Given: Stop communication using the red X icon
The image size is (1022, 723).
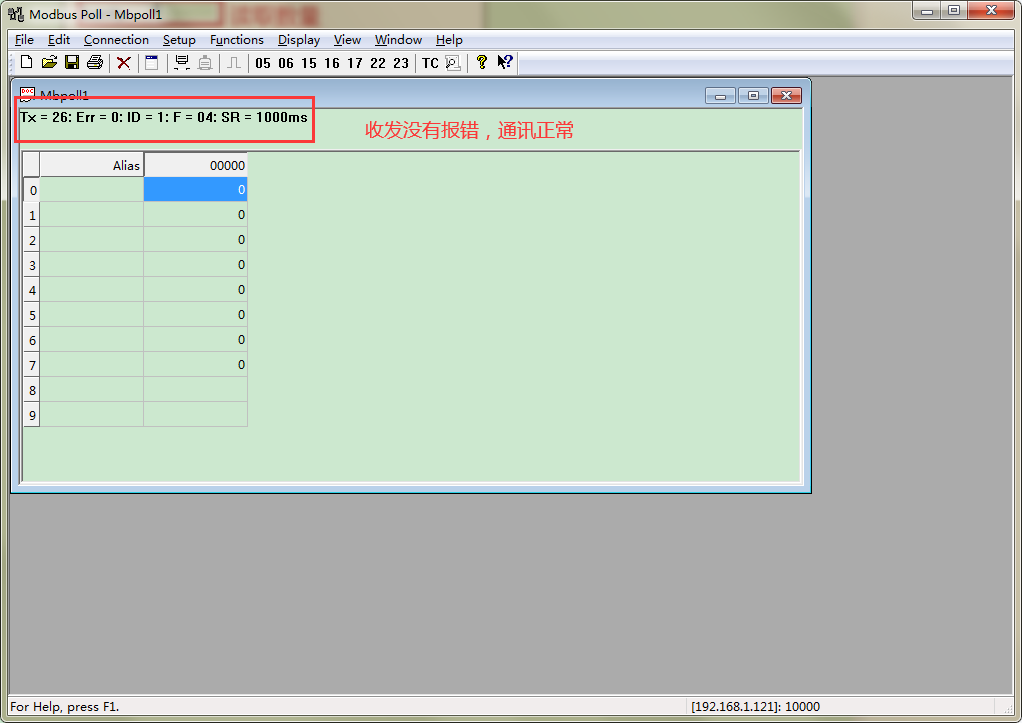Looking at the screenshot, I should [x=123, y=62].
